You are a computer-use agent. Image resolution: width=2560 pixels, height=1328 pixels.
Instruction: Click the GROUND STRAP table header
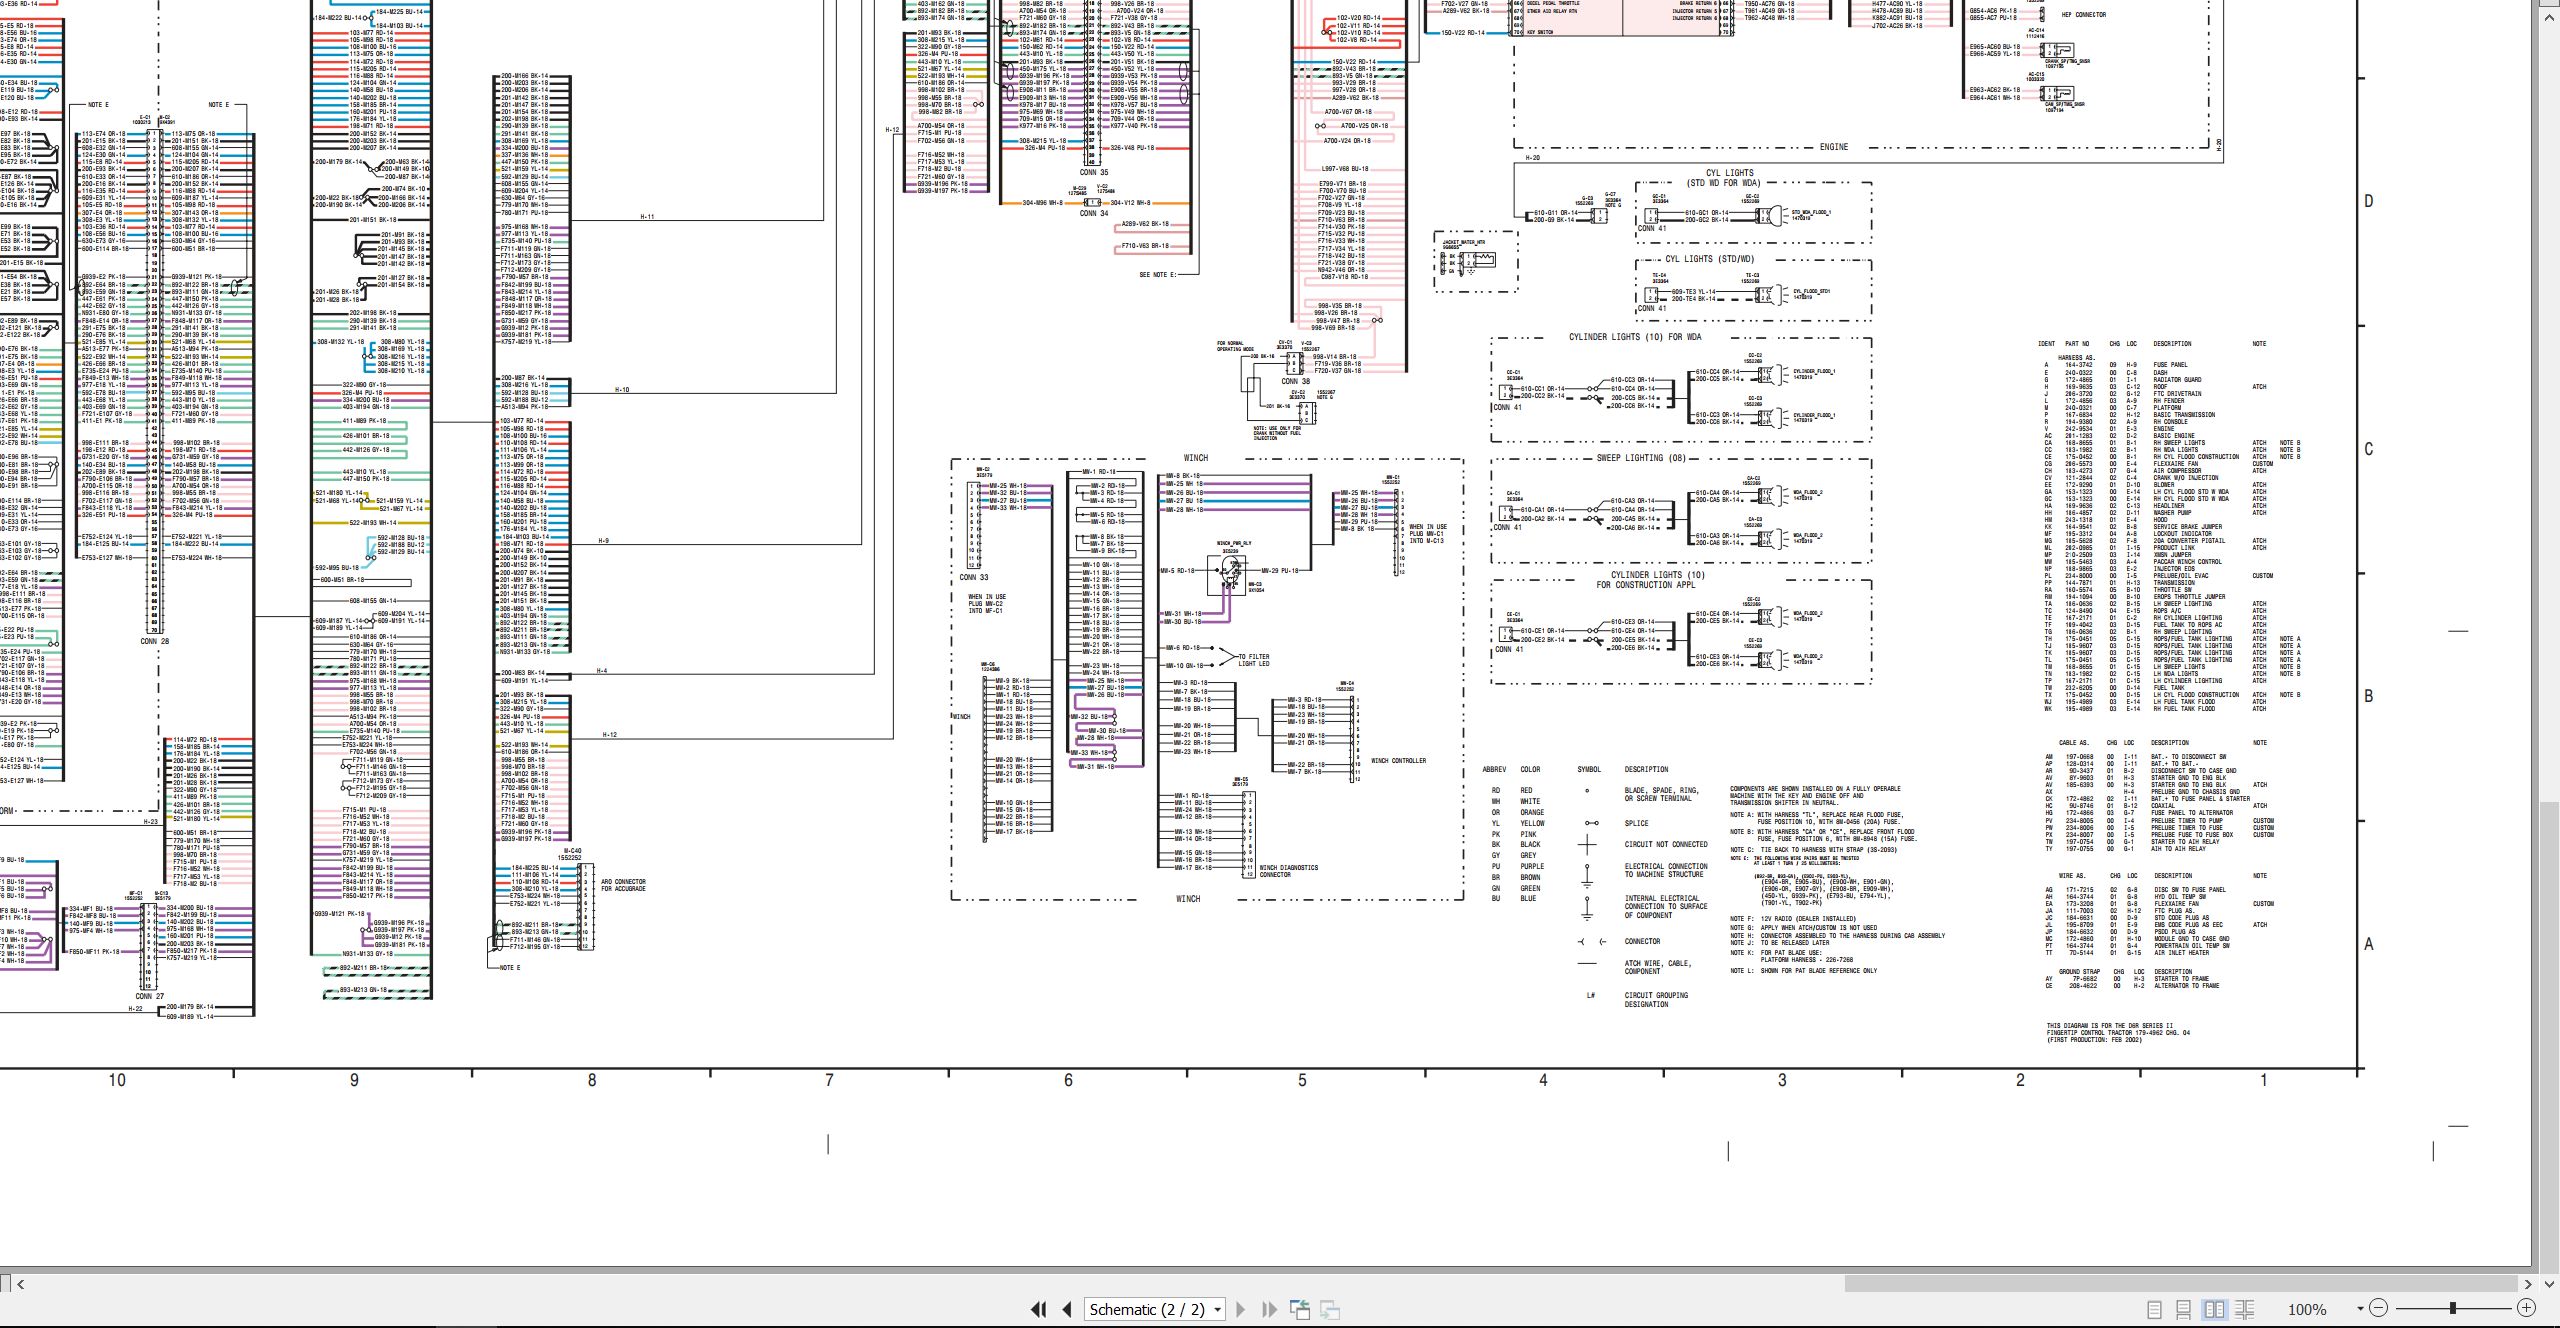coord(2080,971)
